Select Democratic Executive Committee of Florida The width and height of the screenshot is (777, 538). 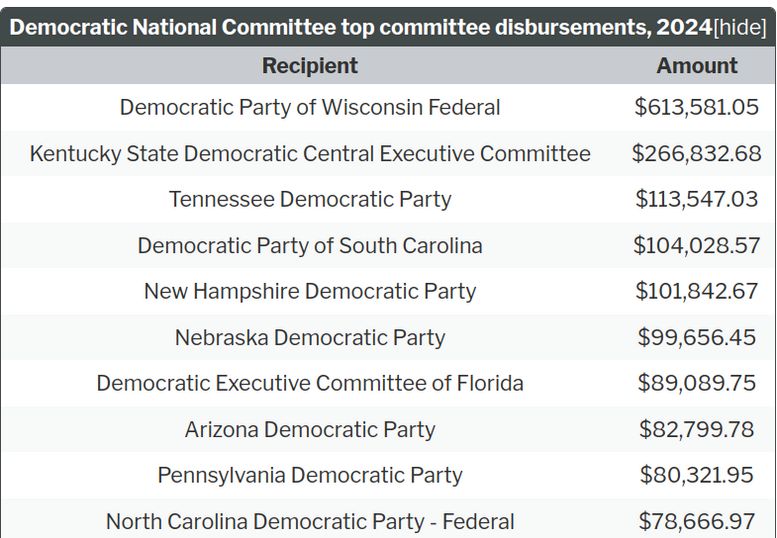point(310,383)
